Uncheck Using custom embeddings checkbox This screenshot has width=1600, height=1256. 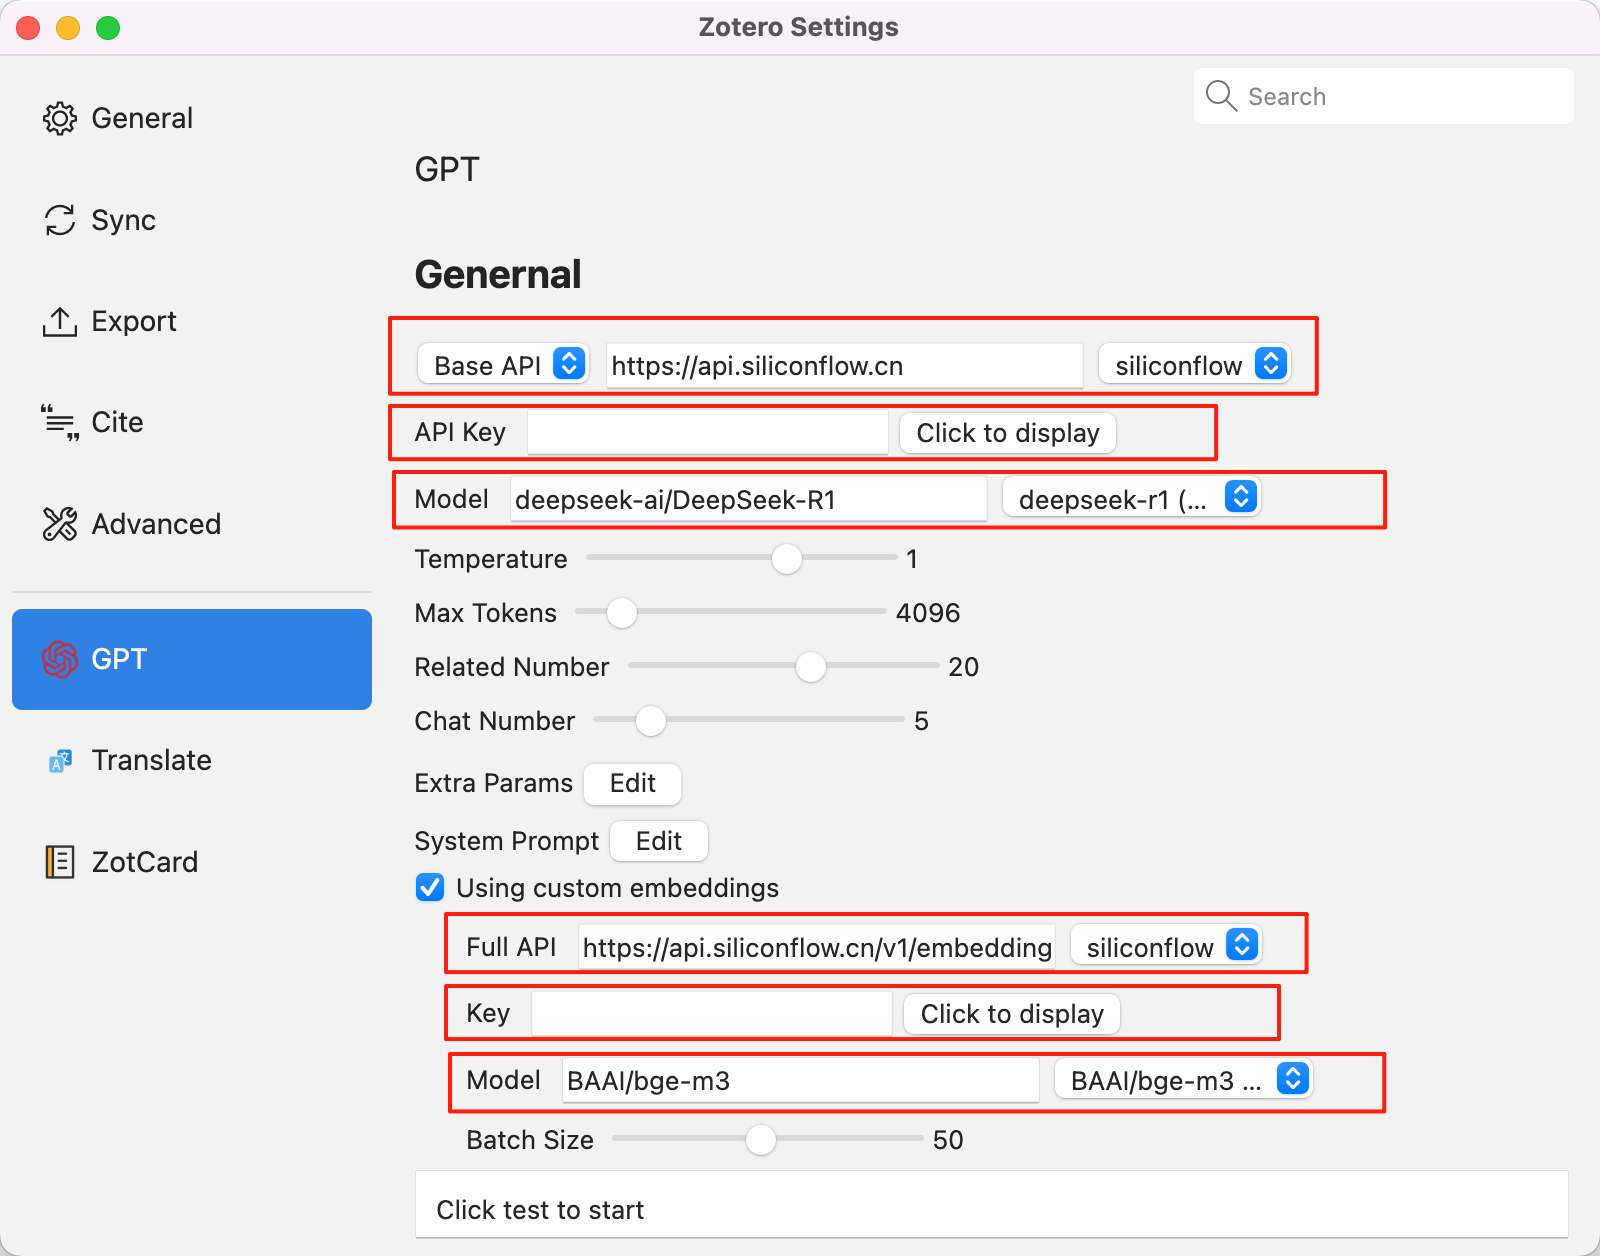(430, 888)
